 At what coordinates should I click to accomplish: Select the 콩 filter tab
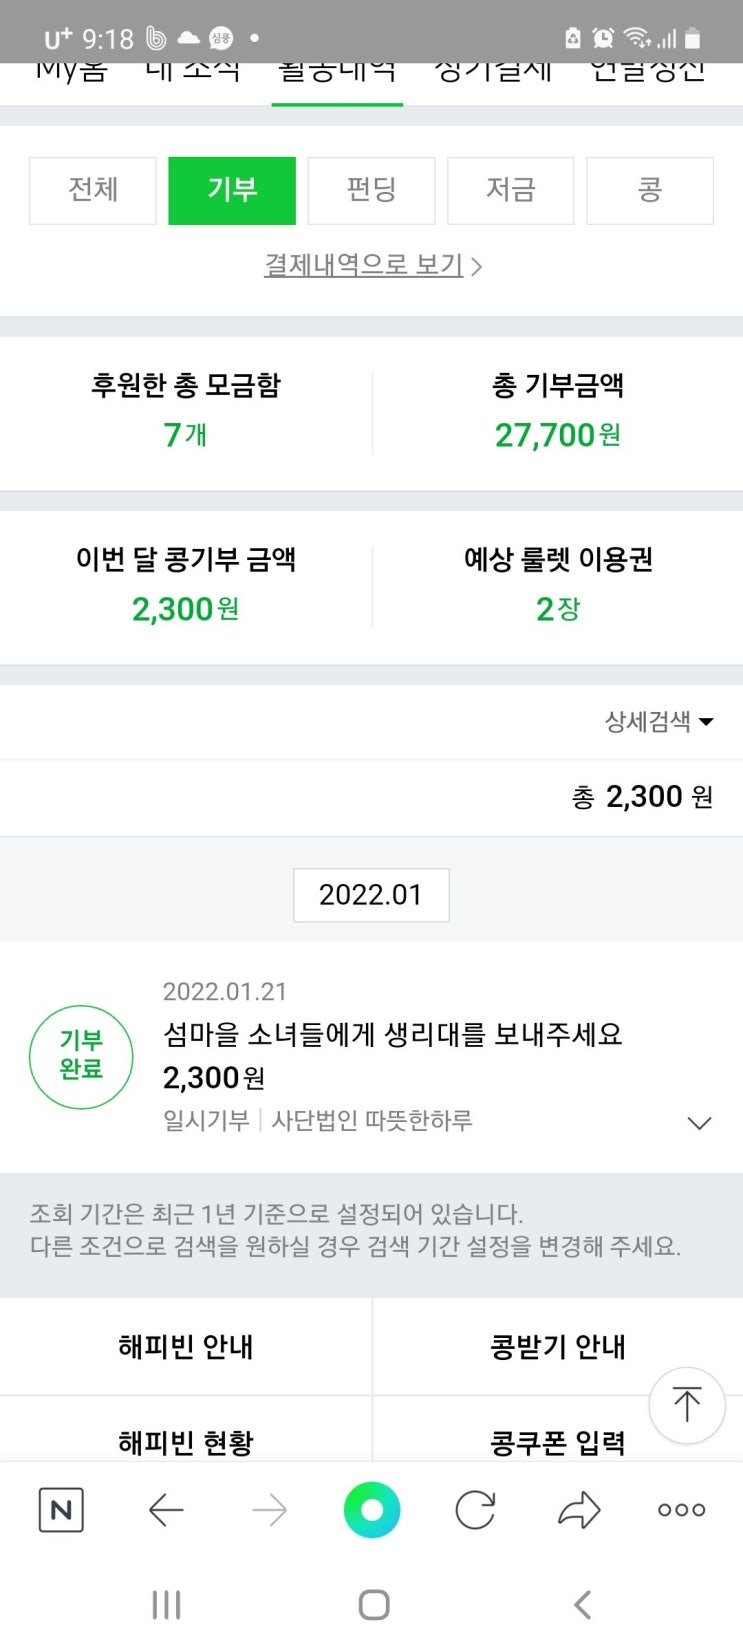pos(649,190)
